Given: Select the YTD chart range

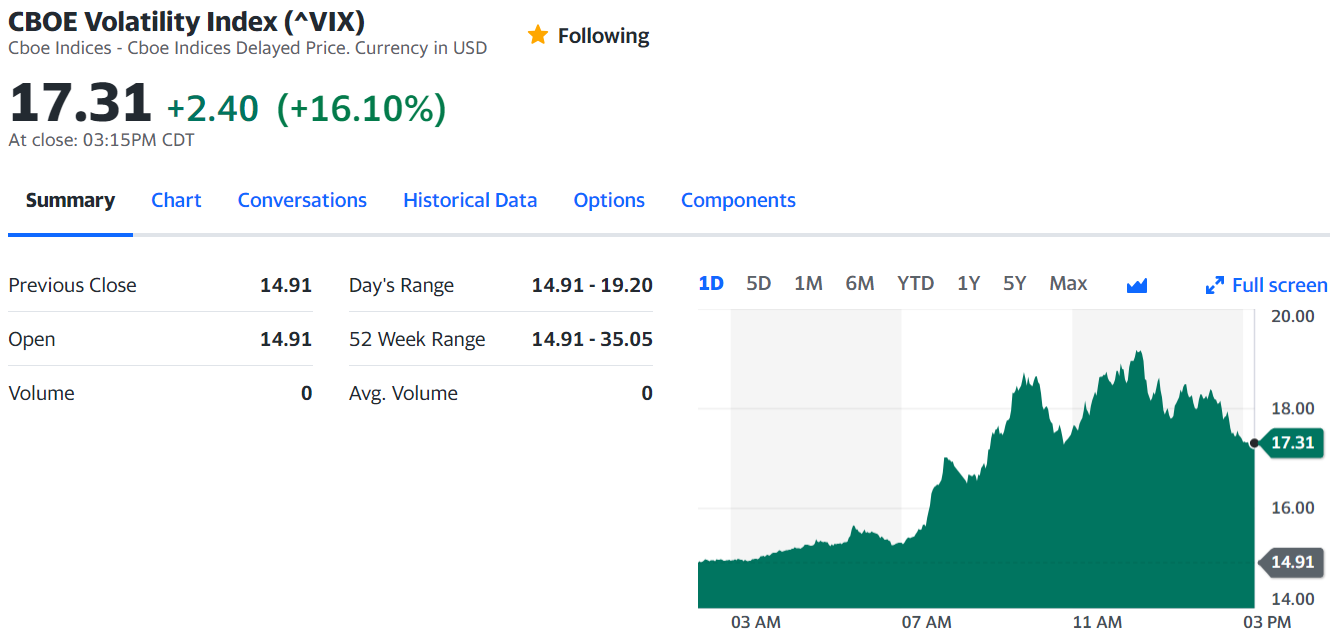Looking at the screenshot, I should point(915,283).
